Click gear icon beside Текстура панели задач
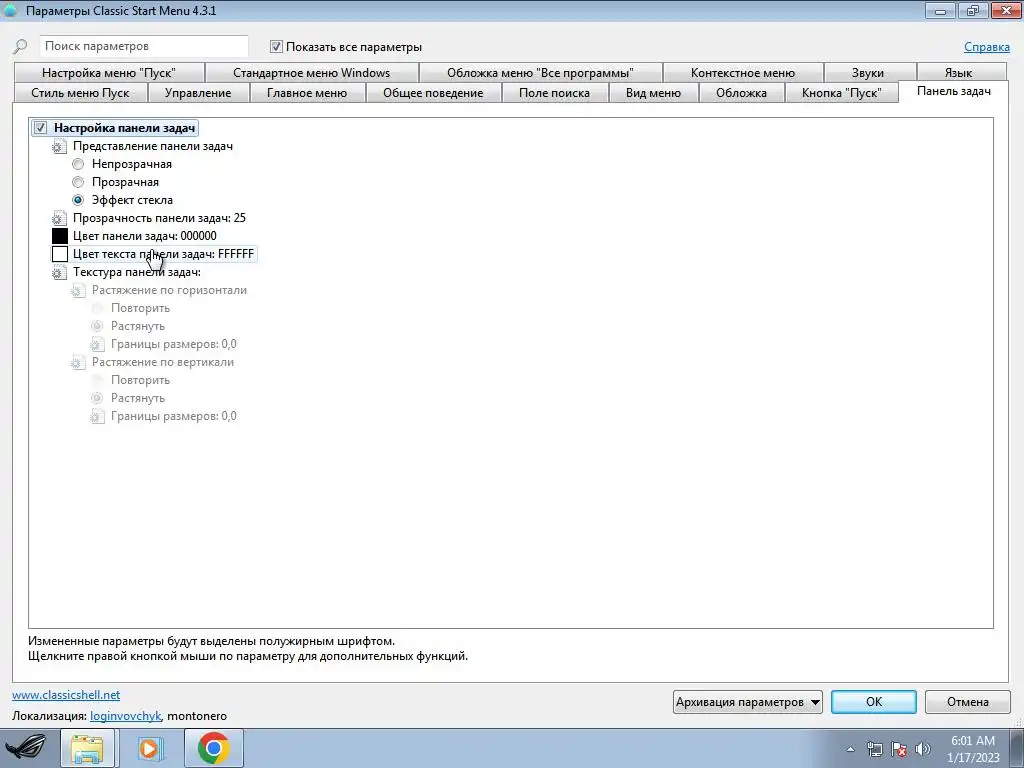This screenshot has width=1024, height=768. click(x=59, y=272)
